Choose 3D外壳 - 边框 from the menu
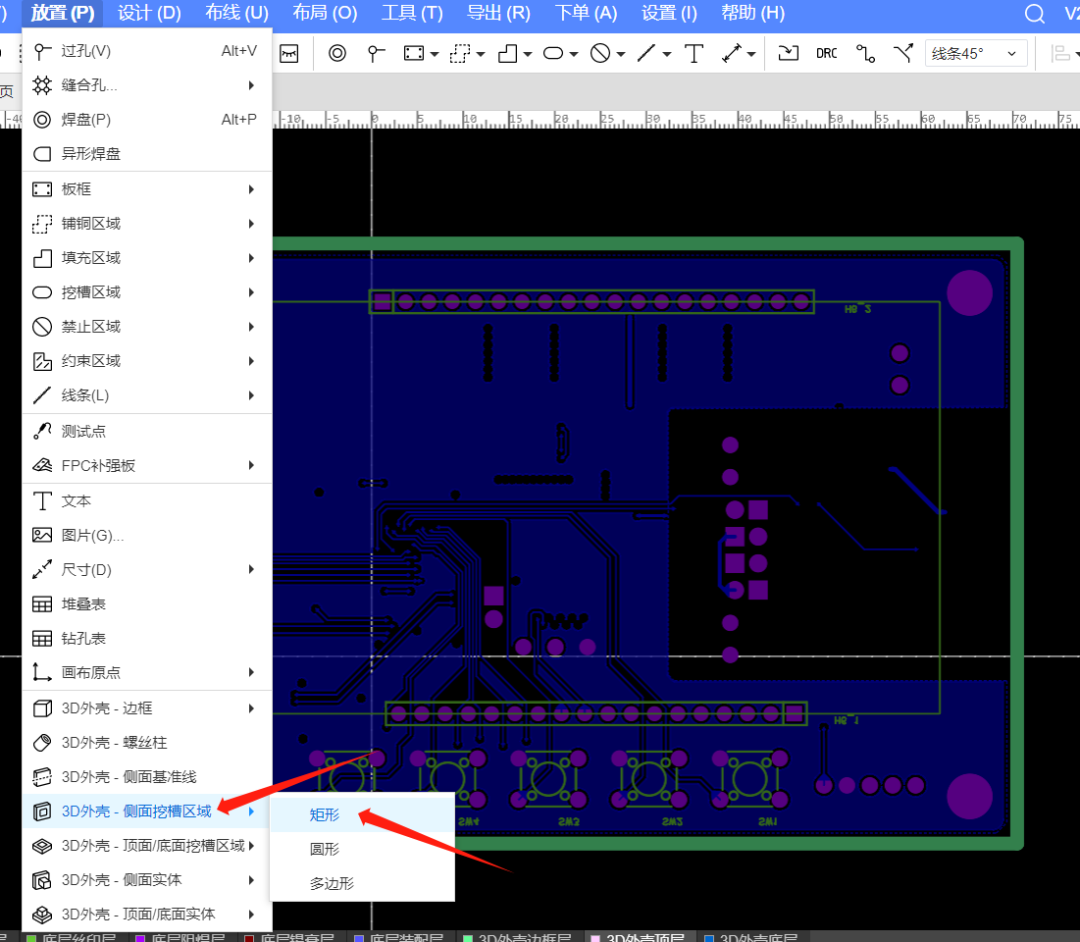The image size is (1080, 942). click(147, 708)
